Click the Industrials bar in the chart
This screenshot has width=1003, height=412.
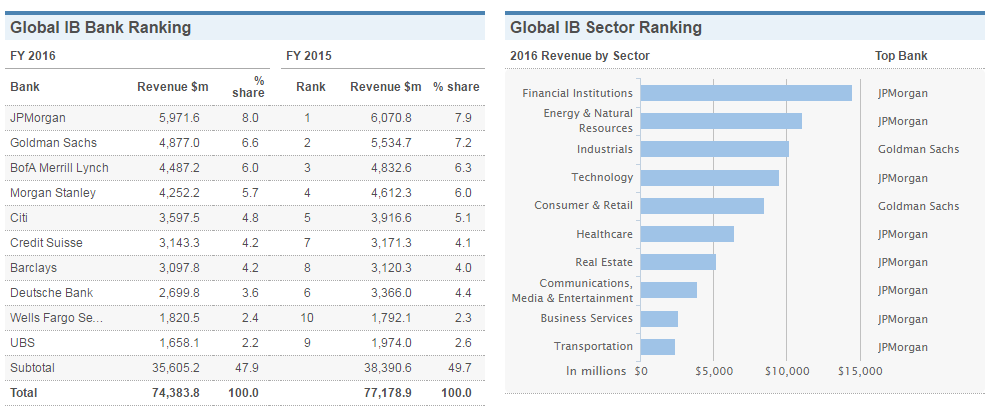tap(714, 149)
